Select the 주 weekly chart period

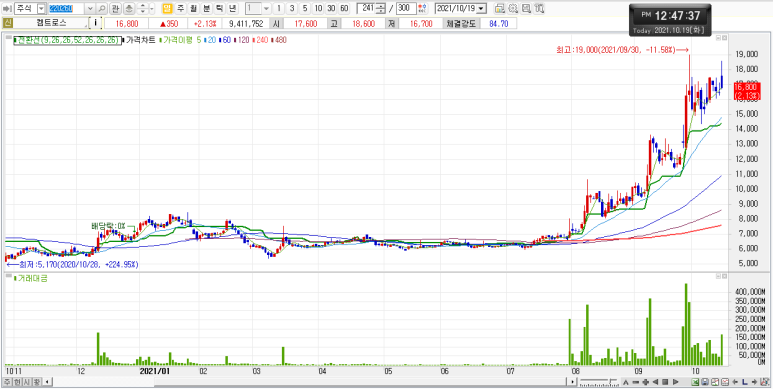click(x=180, y=8)
